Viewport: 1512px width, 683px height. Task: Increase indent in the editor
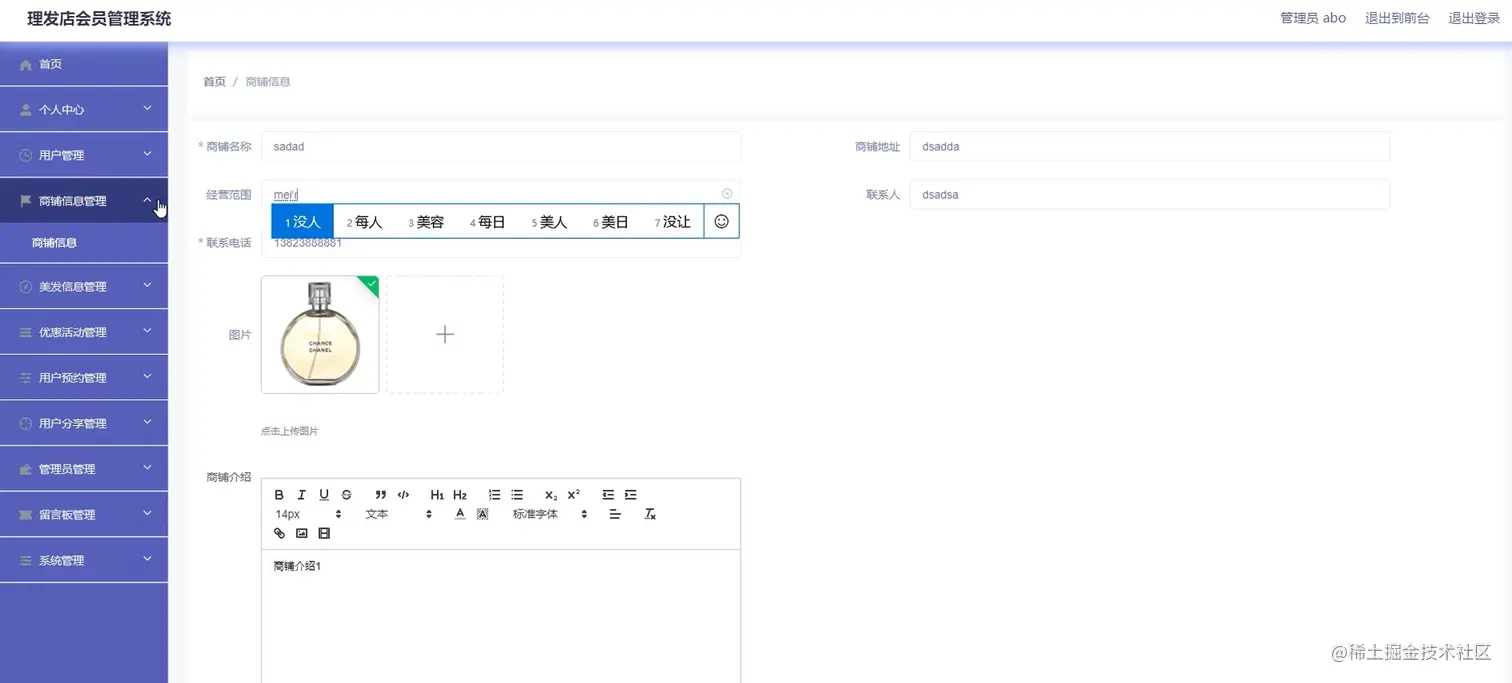tap(631, 495)
